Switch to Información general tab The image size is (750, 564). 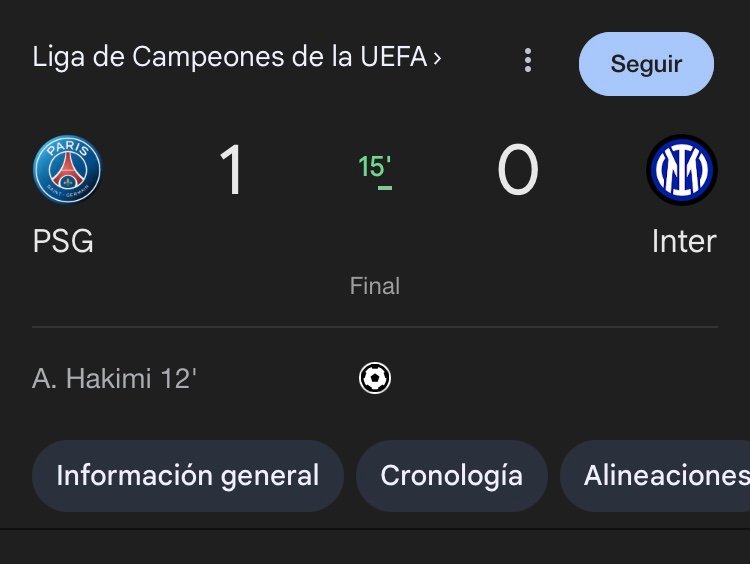point(188,476)
